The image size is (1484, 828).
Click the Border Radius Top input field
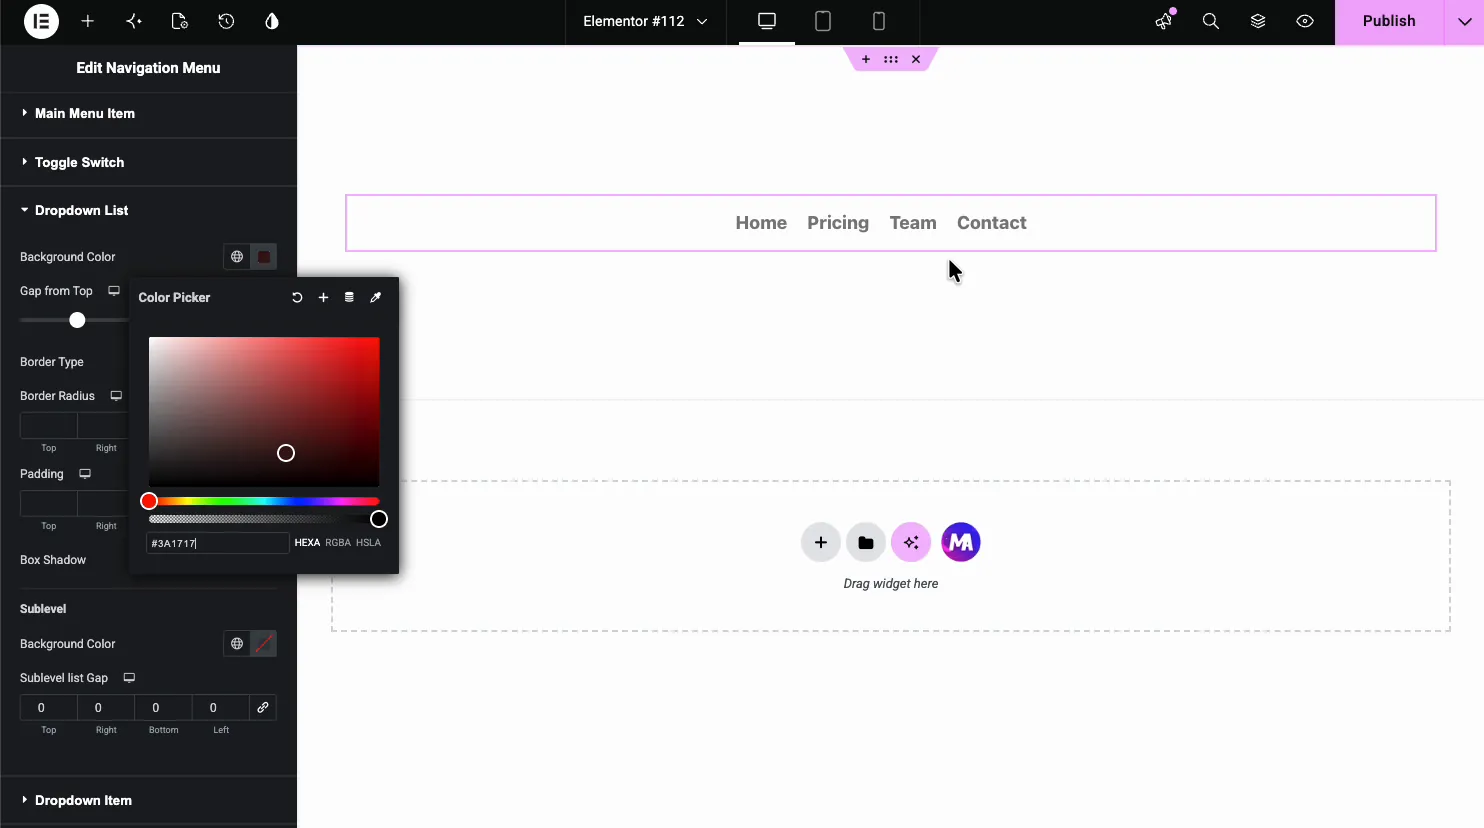coord(48,426)
